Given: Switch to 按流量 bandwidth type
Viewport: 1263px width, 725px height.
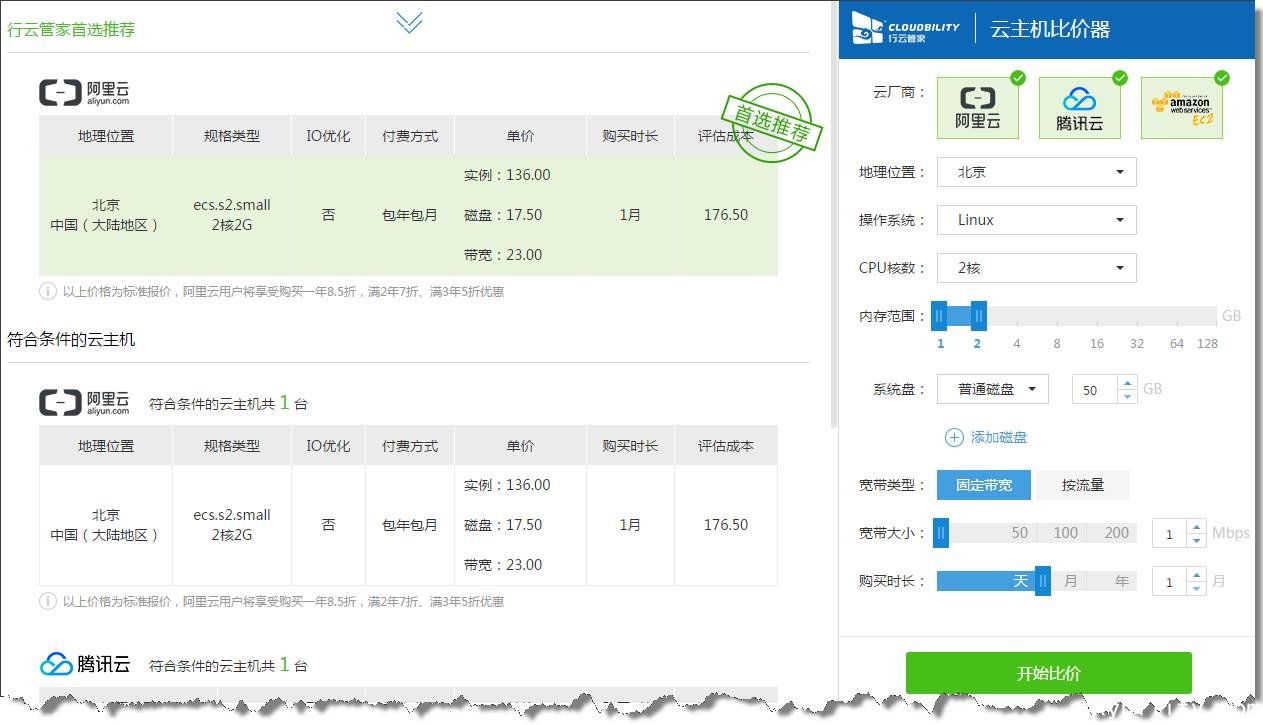Looking at the screenshot, I should click(x=1083, y=485).
